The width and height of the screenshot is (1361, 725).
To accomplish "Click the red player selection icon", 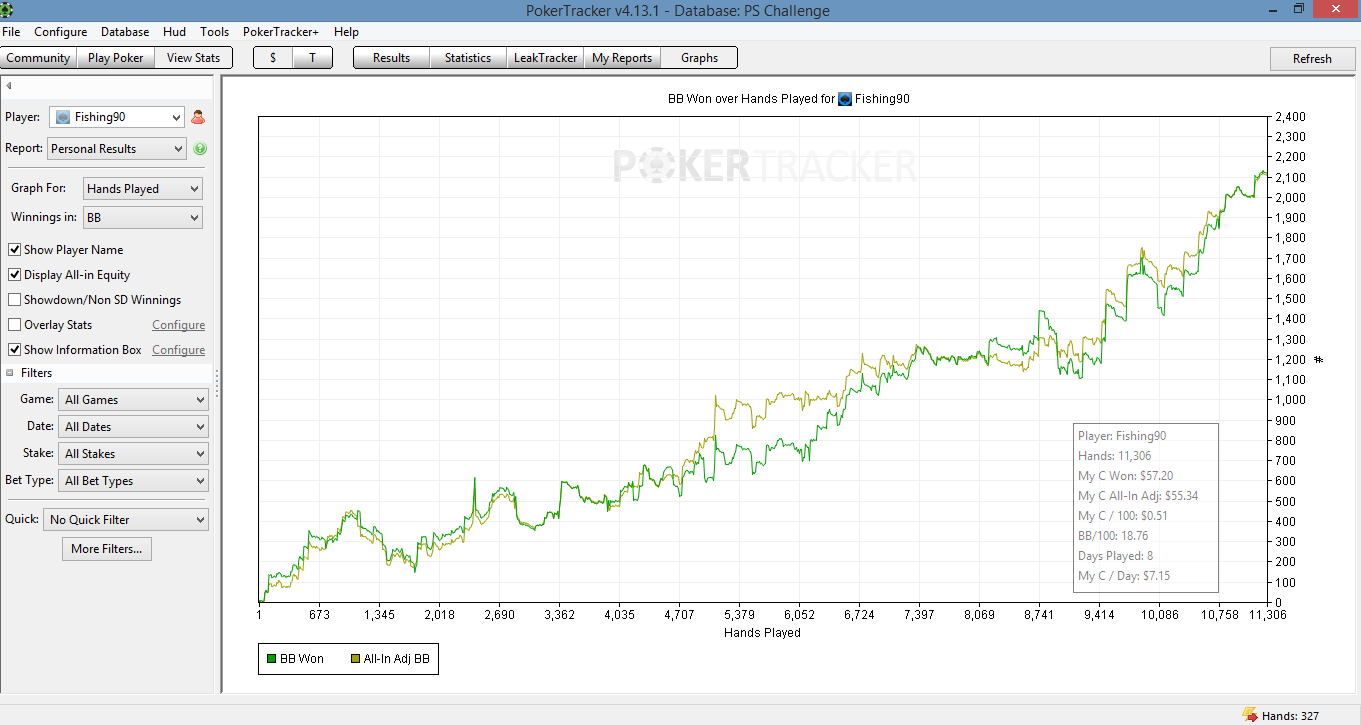I will 198,117.
